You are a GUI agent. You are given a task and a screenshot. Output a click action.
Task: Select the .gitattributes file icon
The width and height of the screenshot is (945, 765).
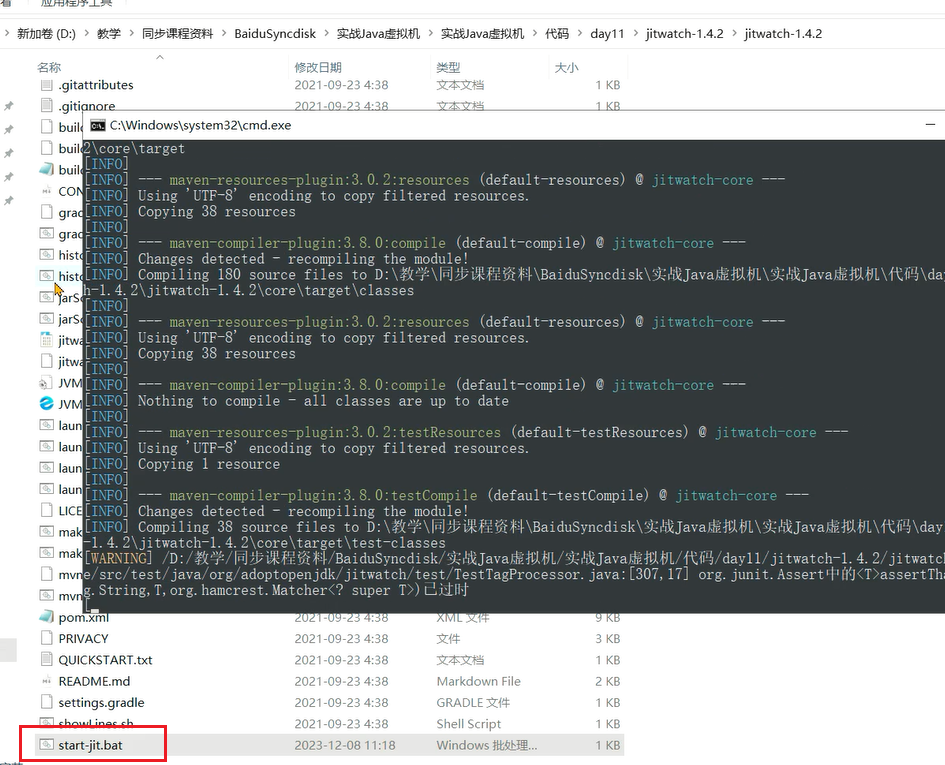click(x=46, y=85)
